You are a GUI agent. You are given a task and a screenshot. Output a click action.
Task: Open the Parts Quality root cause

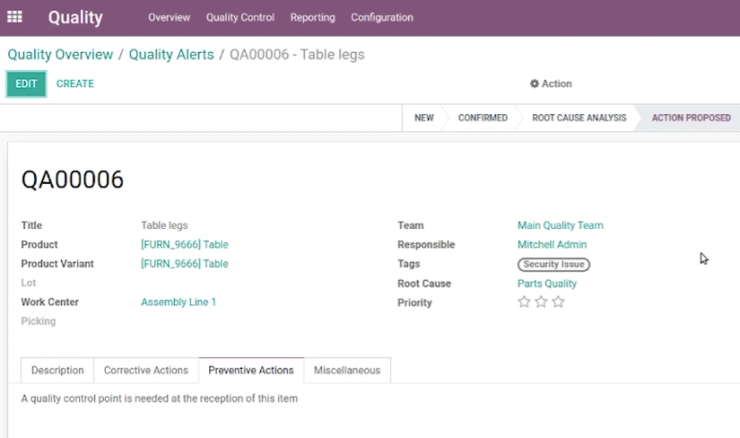tap(547, 284)
